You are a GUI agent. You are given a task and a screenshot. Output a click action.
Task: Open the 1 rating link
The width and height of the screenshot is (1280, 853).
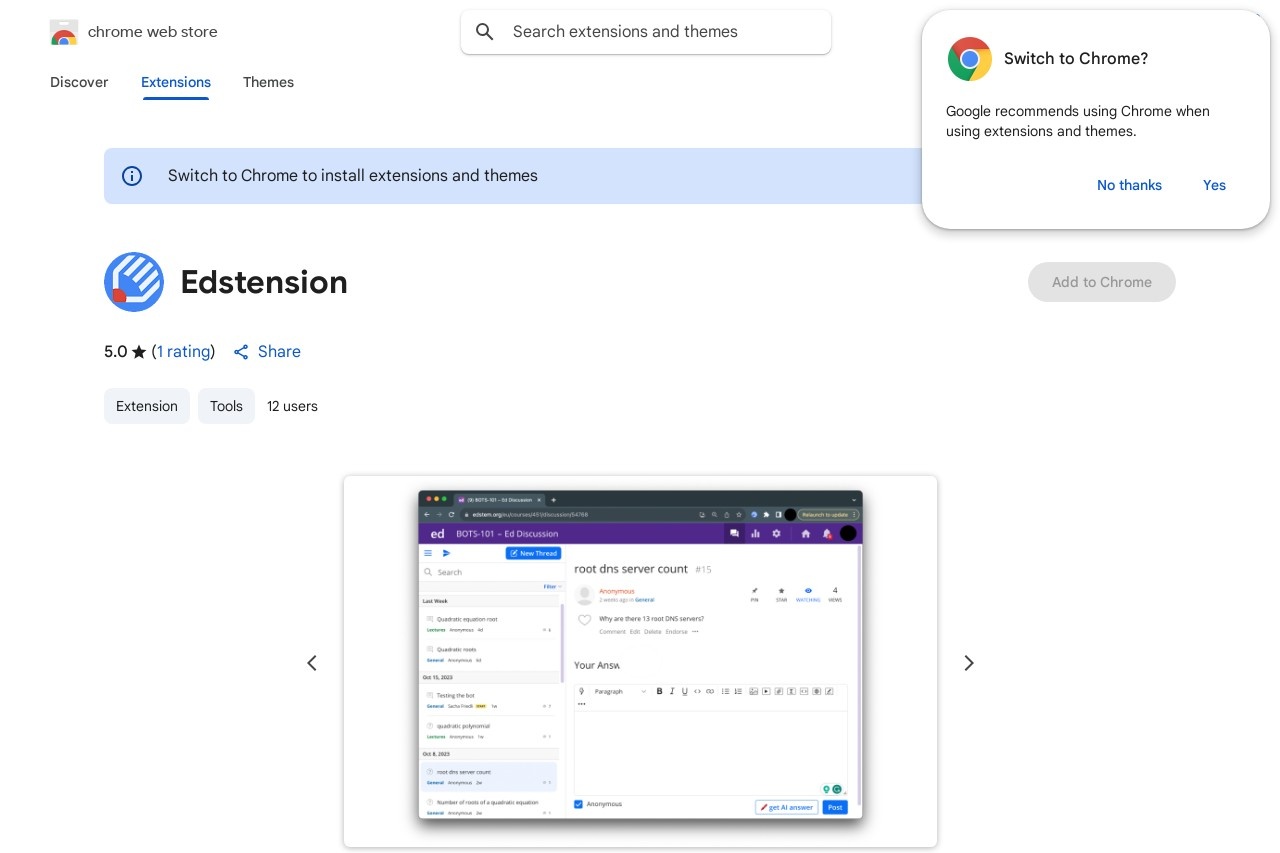click(x=183, y=352)
